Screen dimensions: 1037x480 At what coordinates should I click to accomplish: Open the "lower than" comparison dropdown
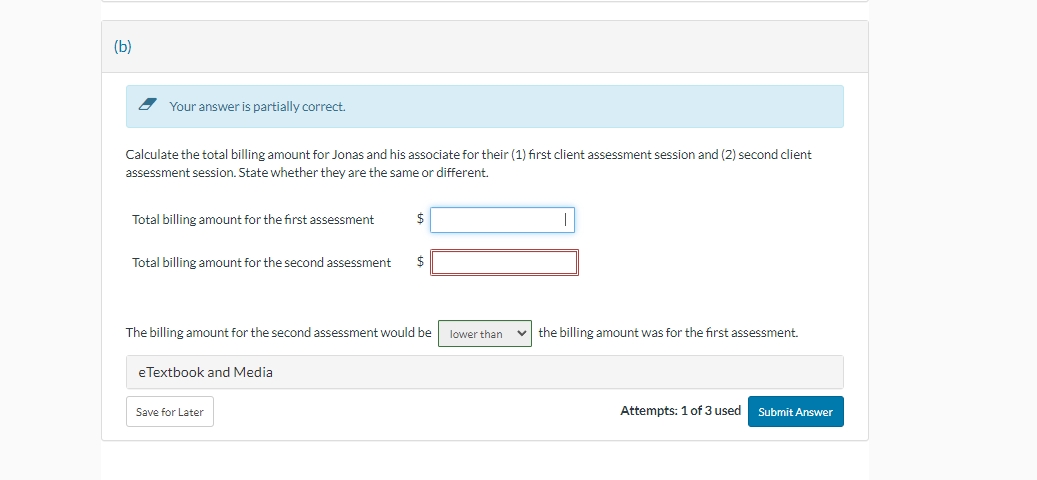484,333
